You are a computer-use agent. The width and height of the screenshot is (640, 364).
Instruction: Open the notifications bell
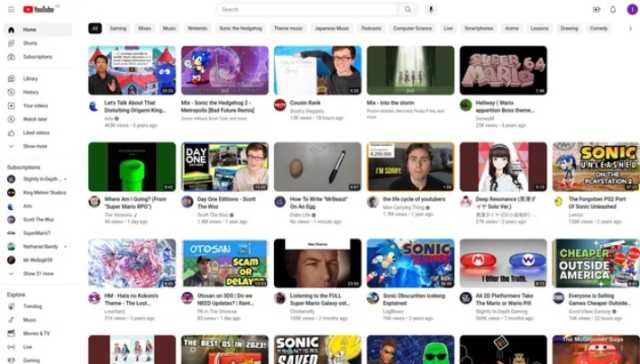coord(613,9)
